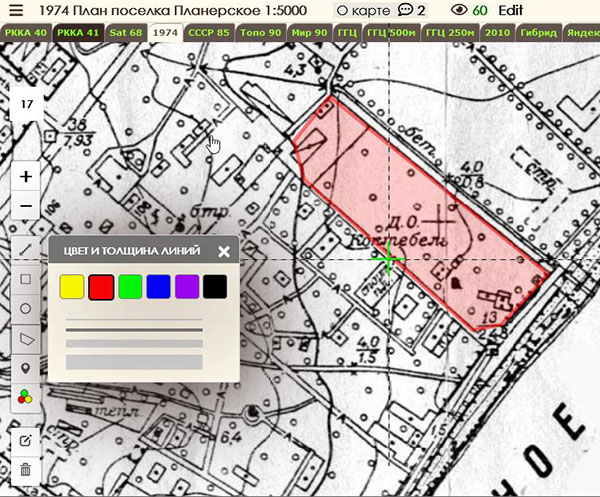The width and height of the screenshot is (600, 497).
Task: Open the color and line thickness tool
Action: pos(26,399)
